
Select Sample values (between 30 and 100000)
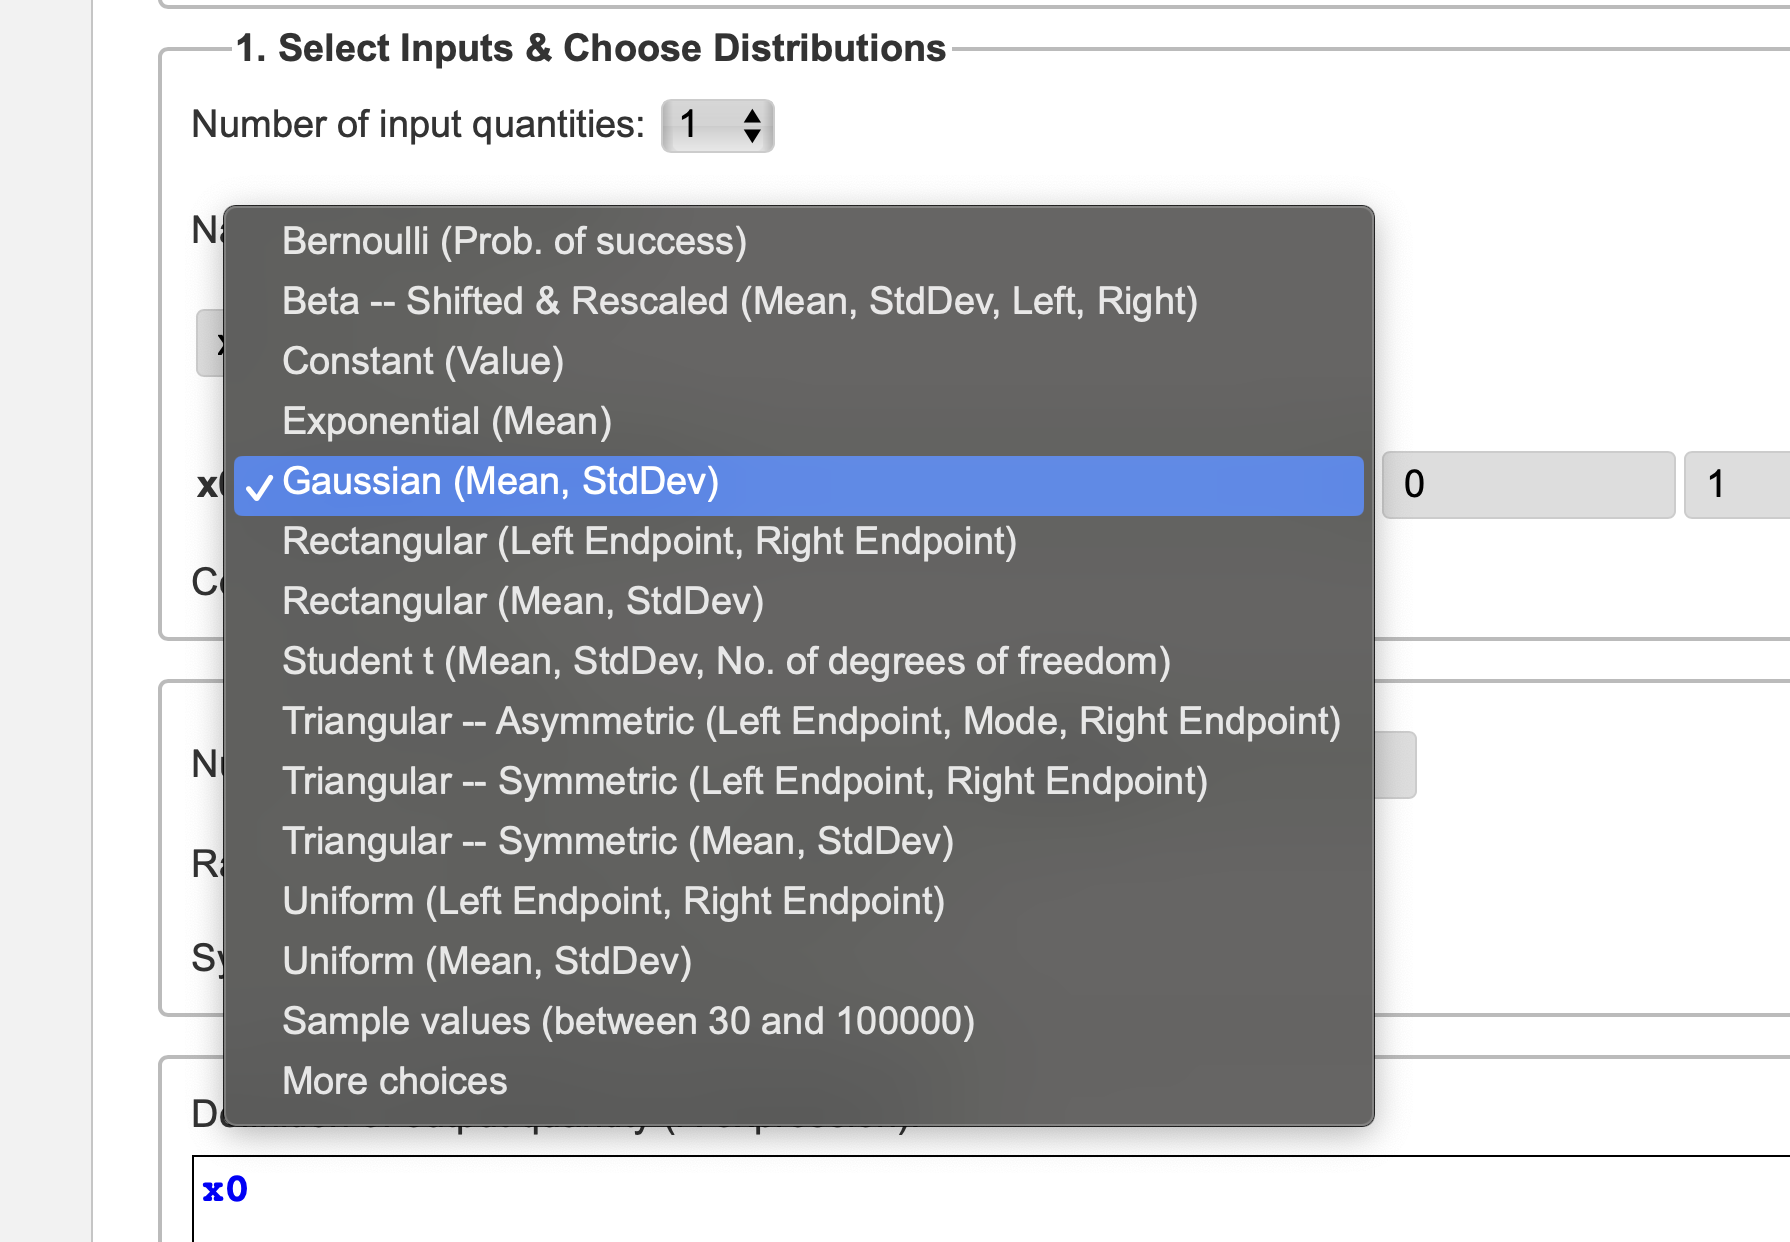point(628,1022)
